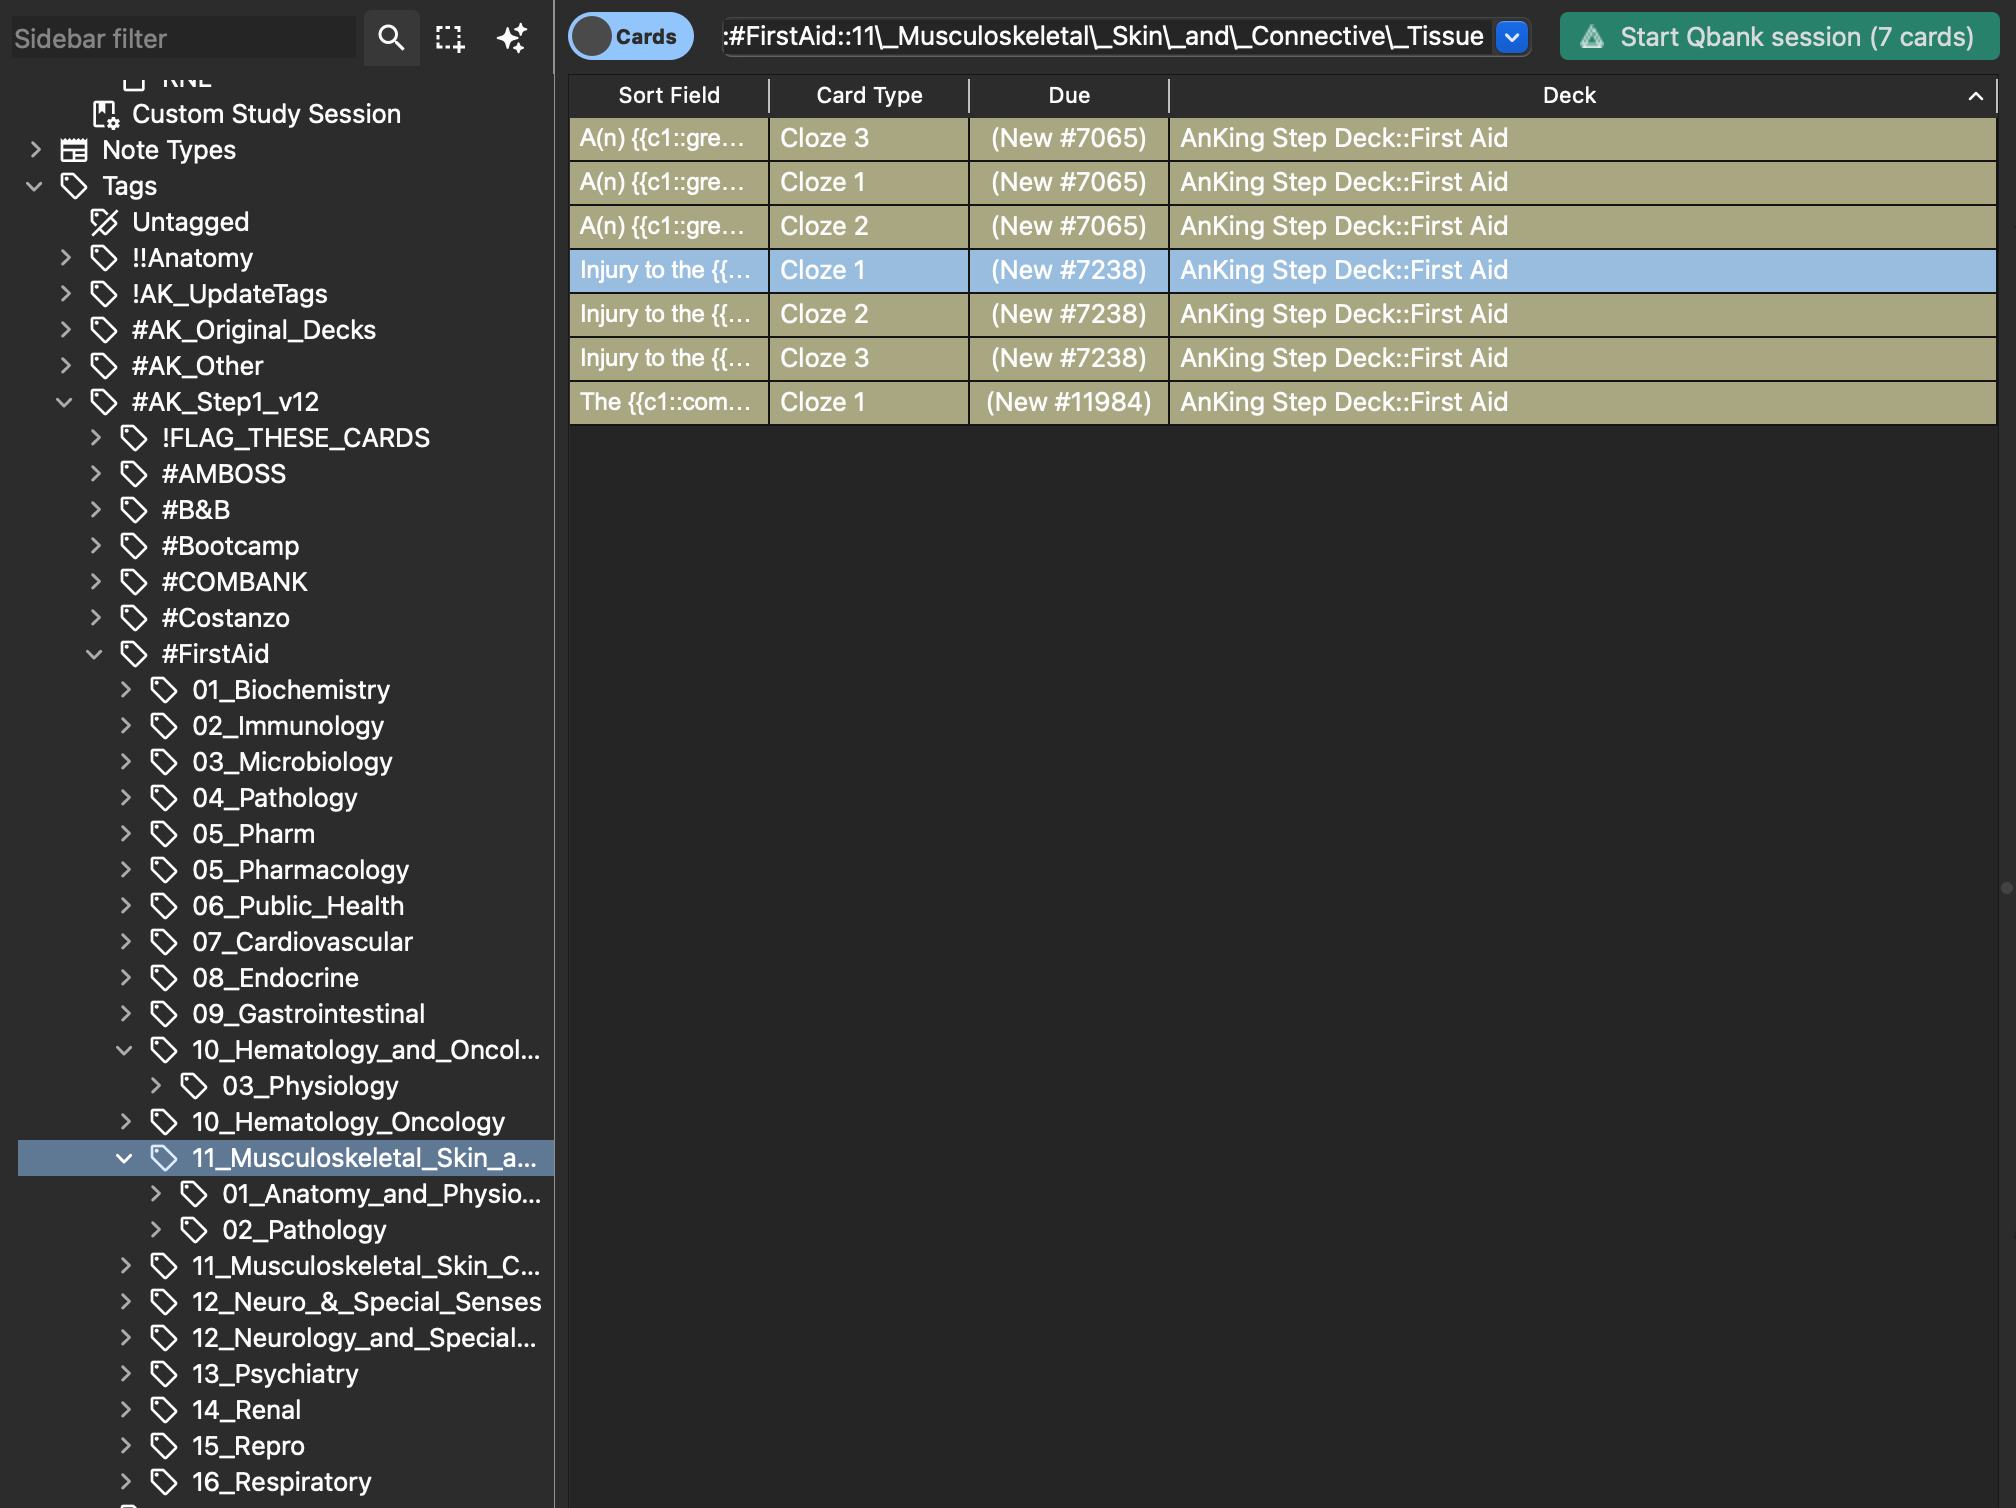The image size is (2016, 1508).
Task: Click the !!Anatomy tag icon
Action: (104, 258)
